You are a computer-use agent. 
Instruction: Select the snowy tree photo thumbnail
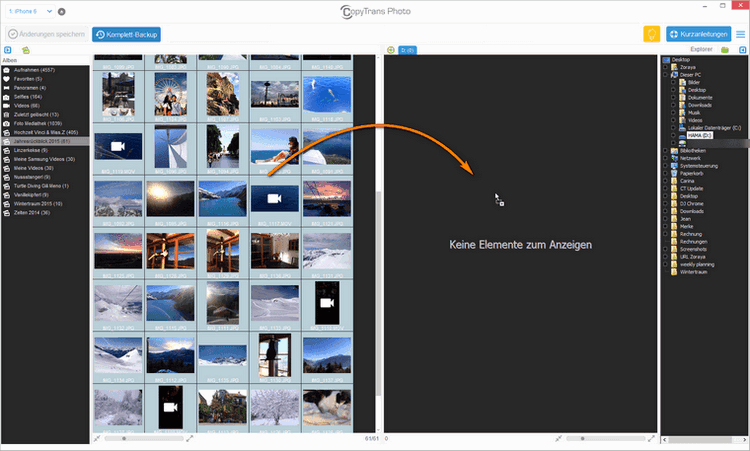[275, 407]
